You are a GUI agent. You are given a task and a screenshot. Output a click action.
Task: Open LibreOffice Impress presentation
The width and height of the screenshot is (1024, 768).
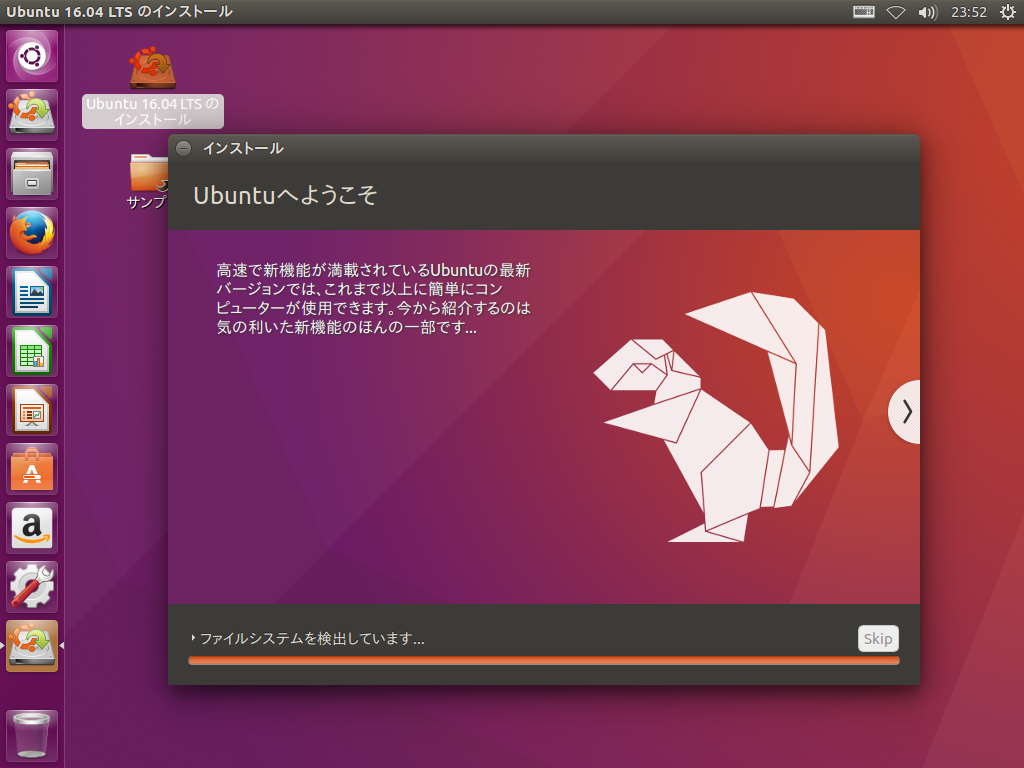[32, 410]
